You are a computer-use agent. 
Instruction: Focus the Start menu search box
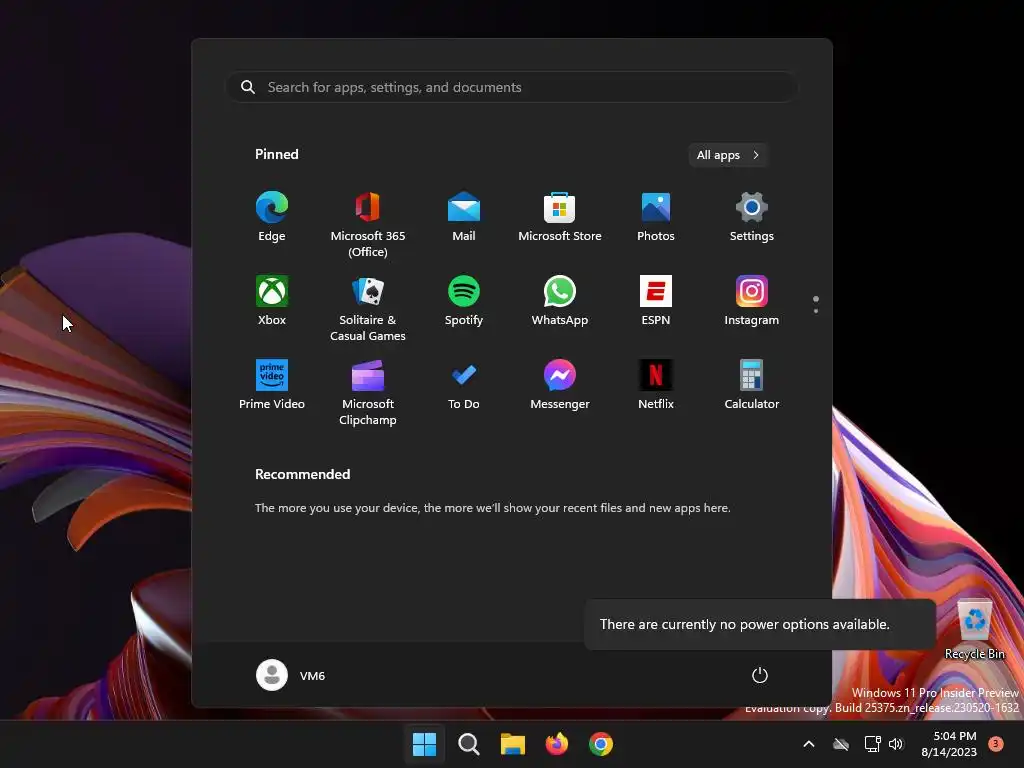[x=512, y=87]
